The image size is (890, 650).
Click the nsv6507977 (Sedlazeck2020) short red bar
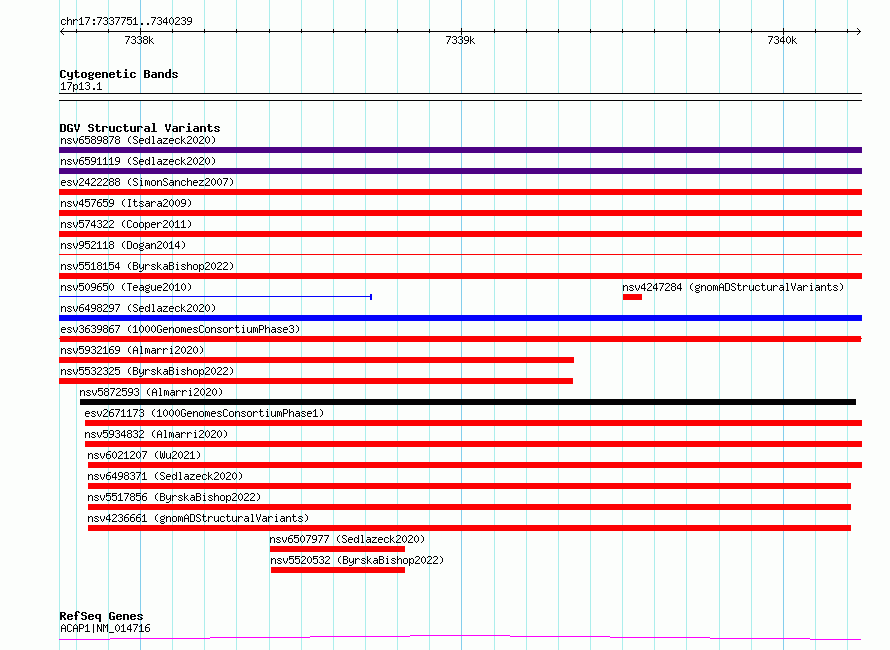pyautogui.click(x=337, y=549)
